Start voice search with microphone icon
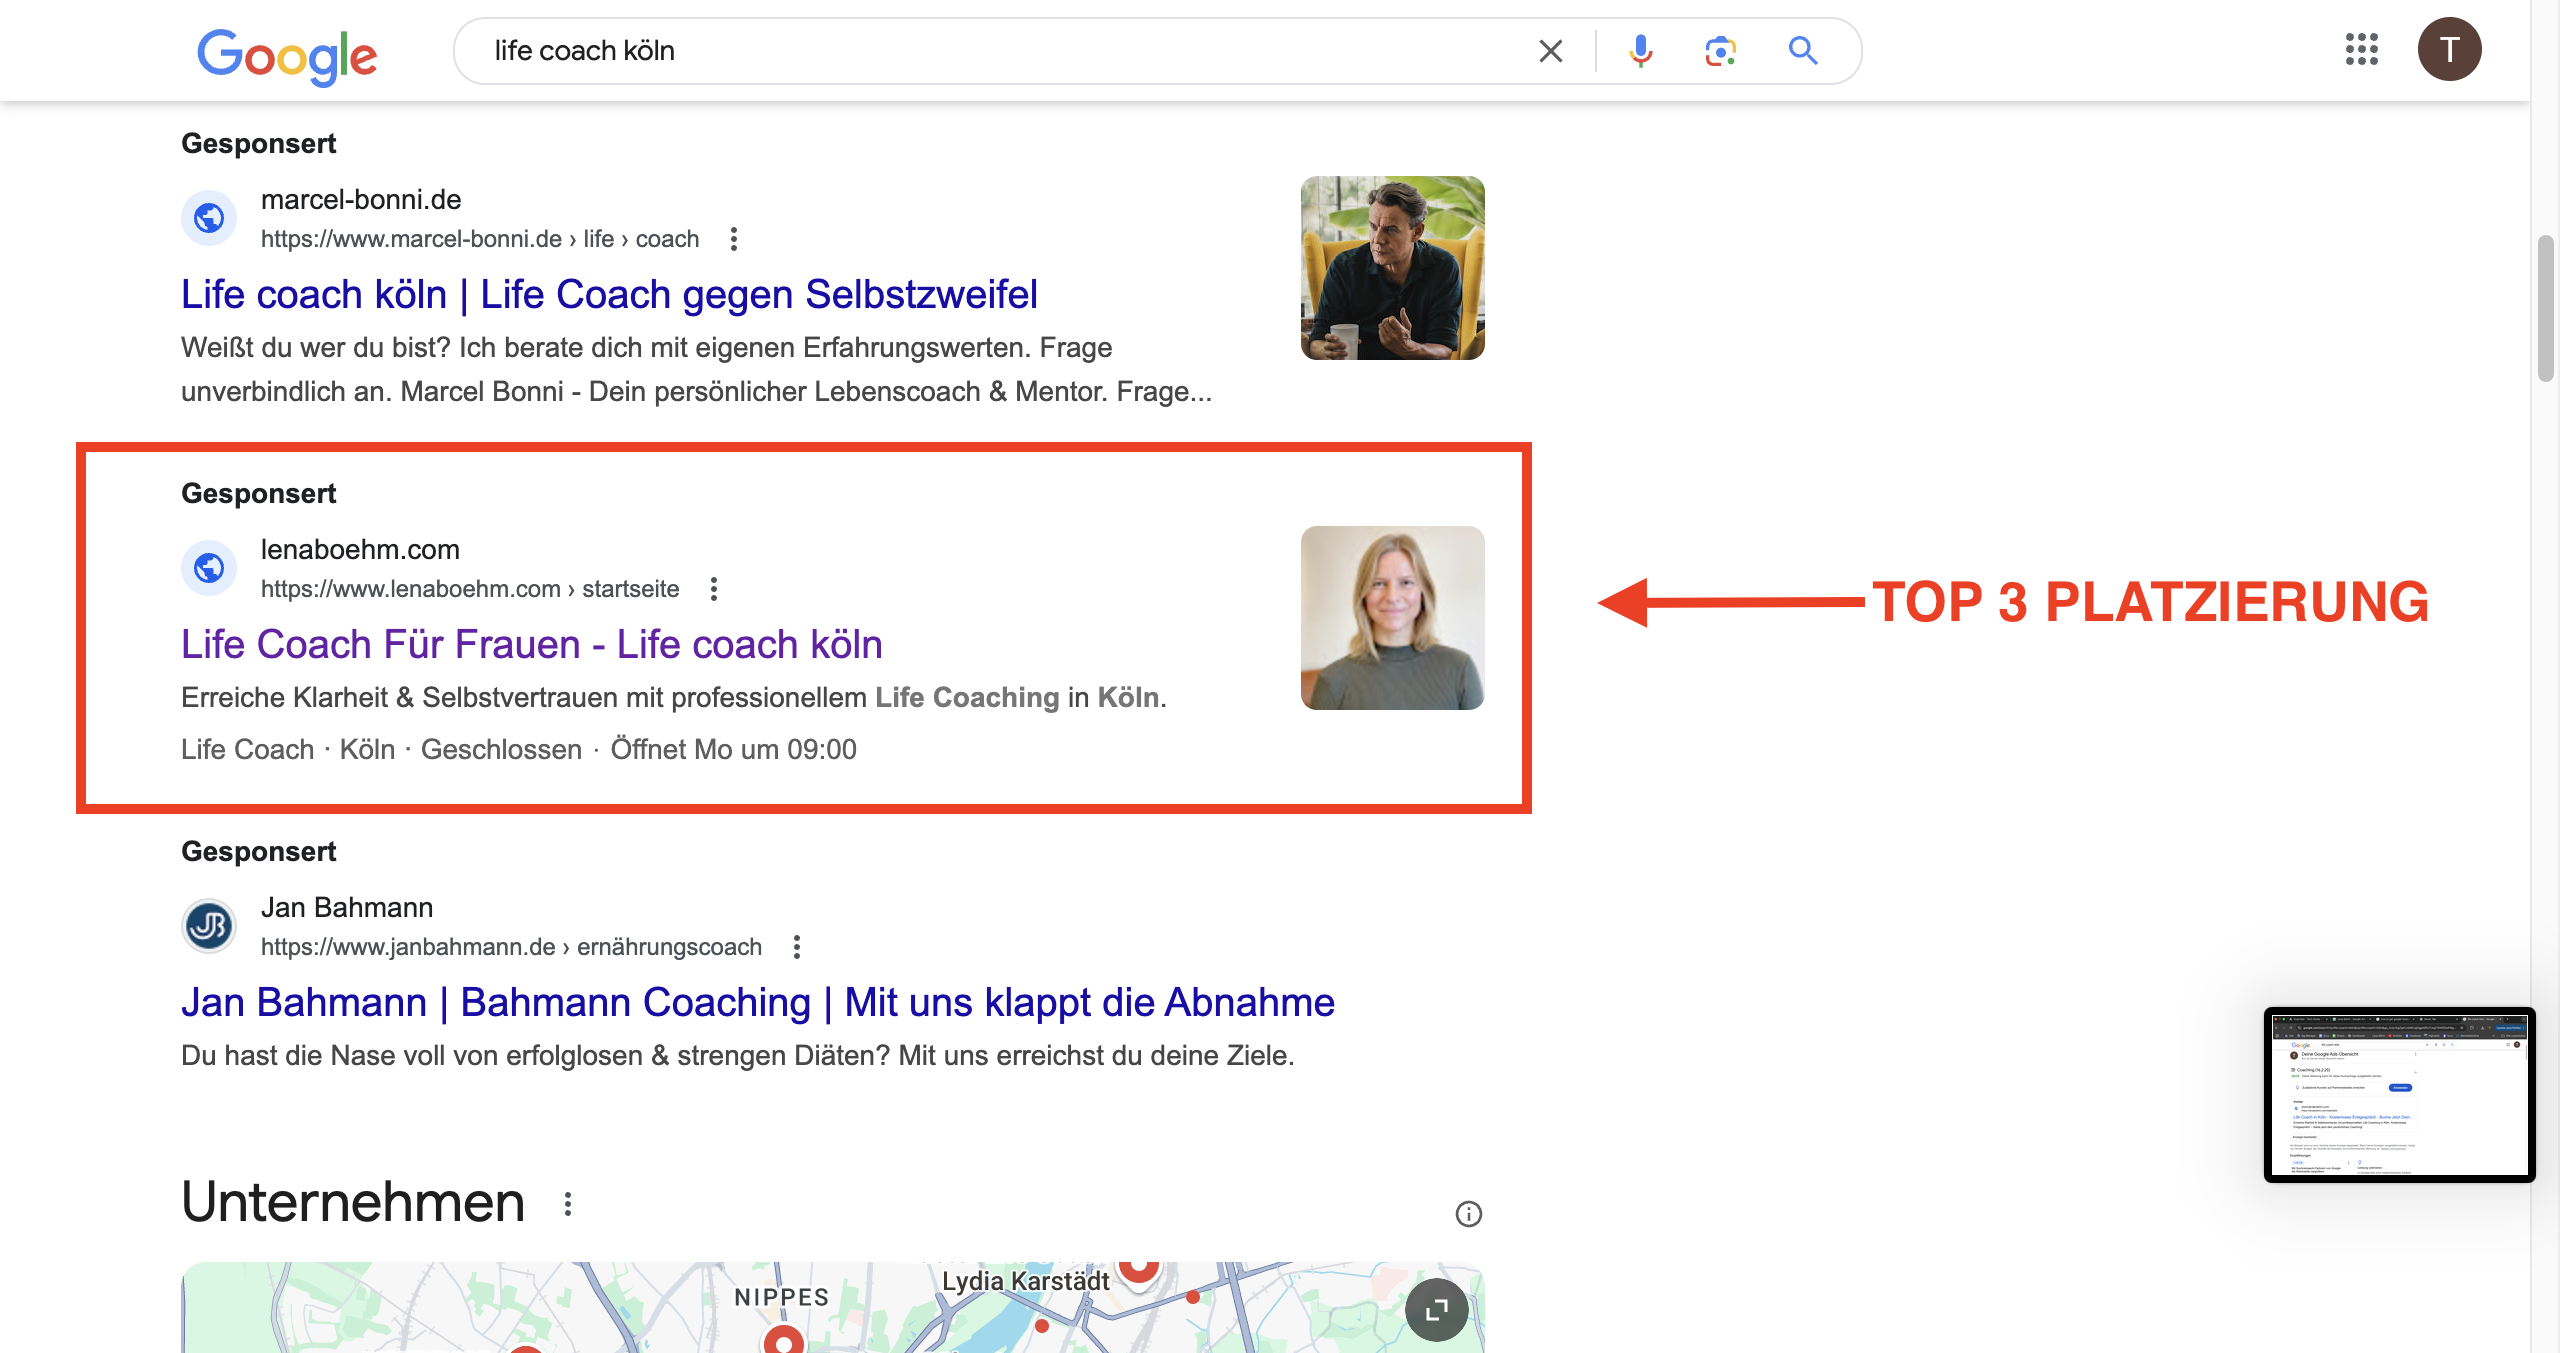The image size is (2560, 1353). click(x=1640, y=51)
